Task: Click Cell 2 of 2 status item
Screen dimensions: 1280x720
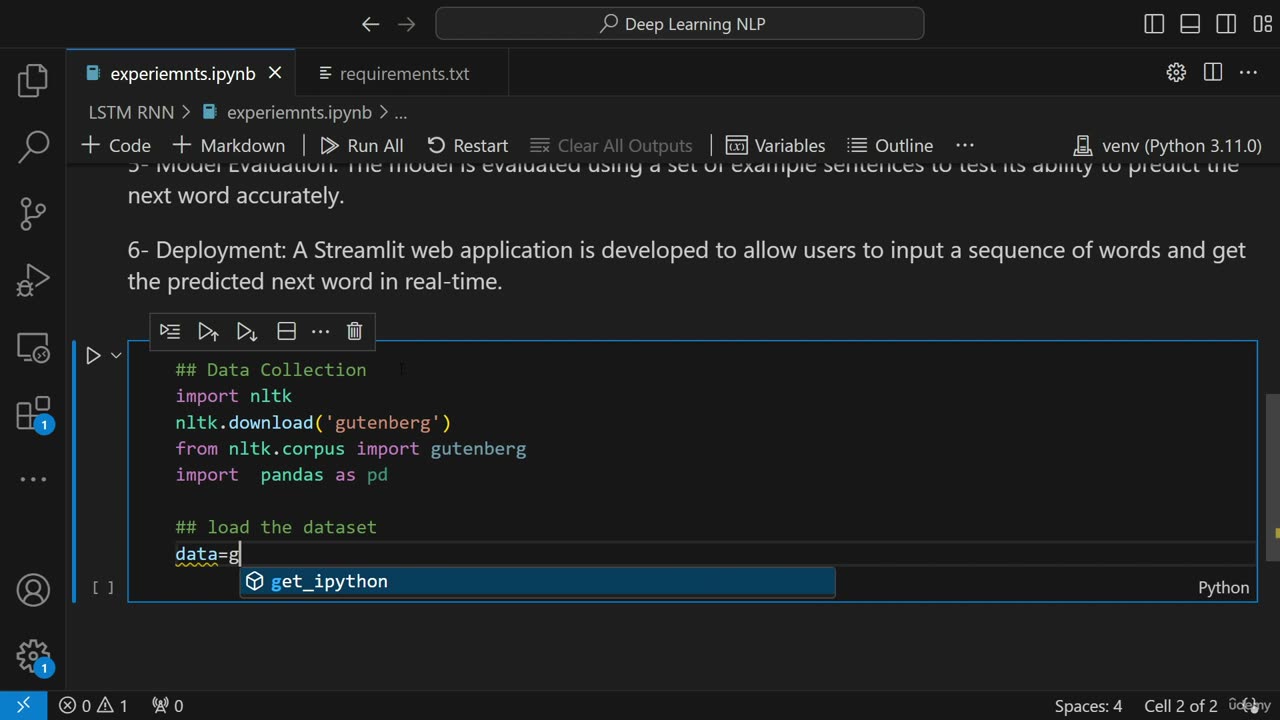Action: click(1181, 706)
